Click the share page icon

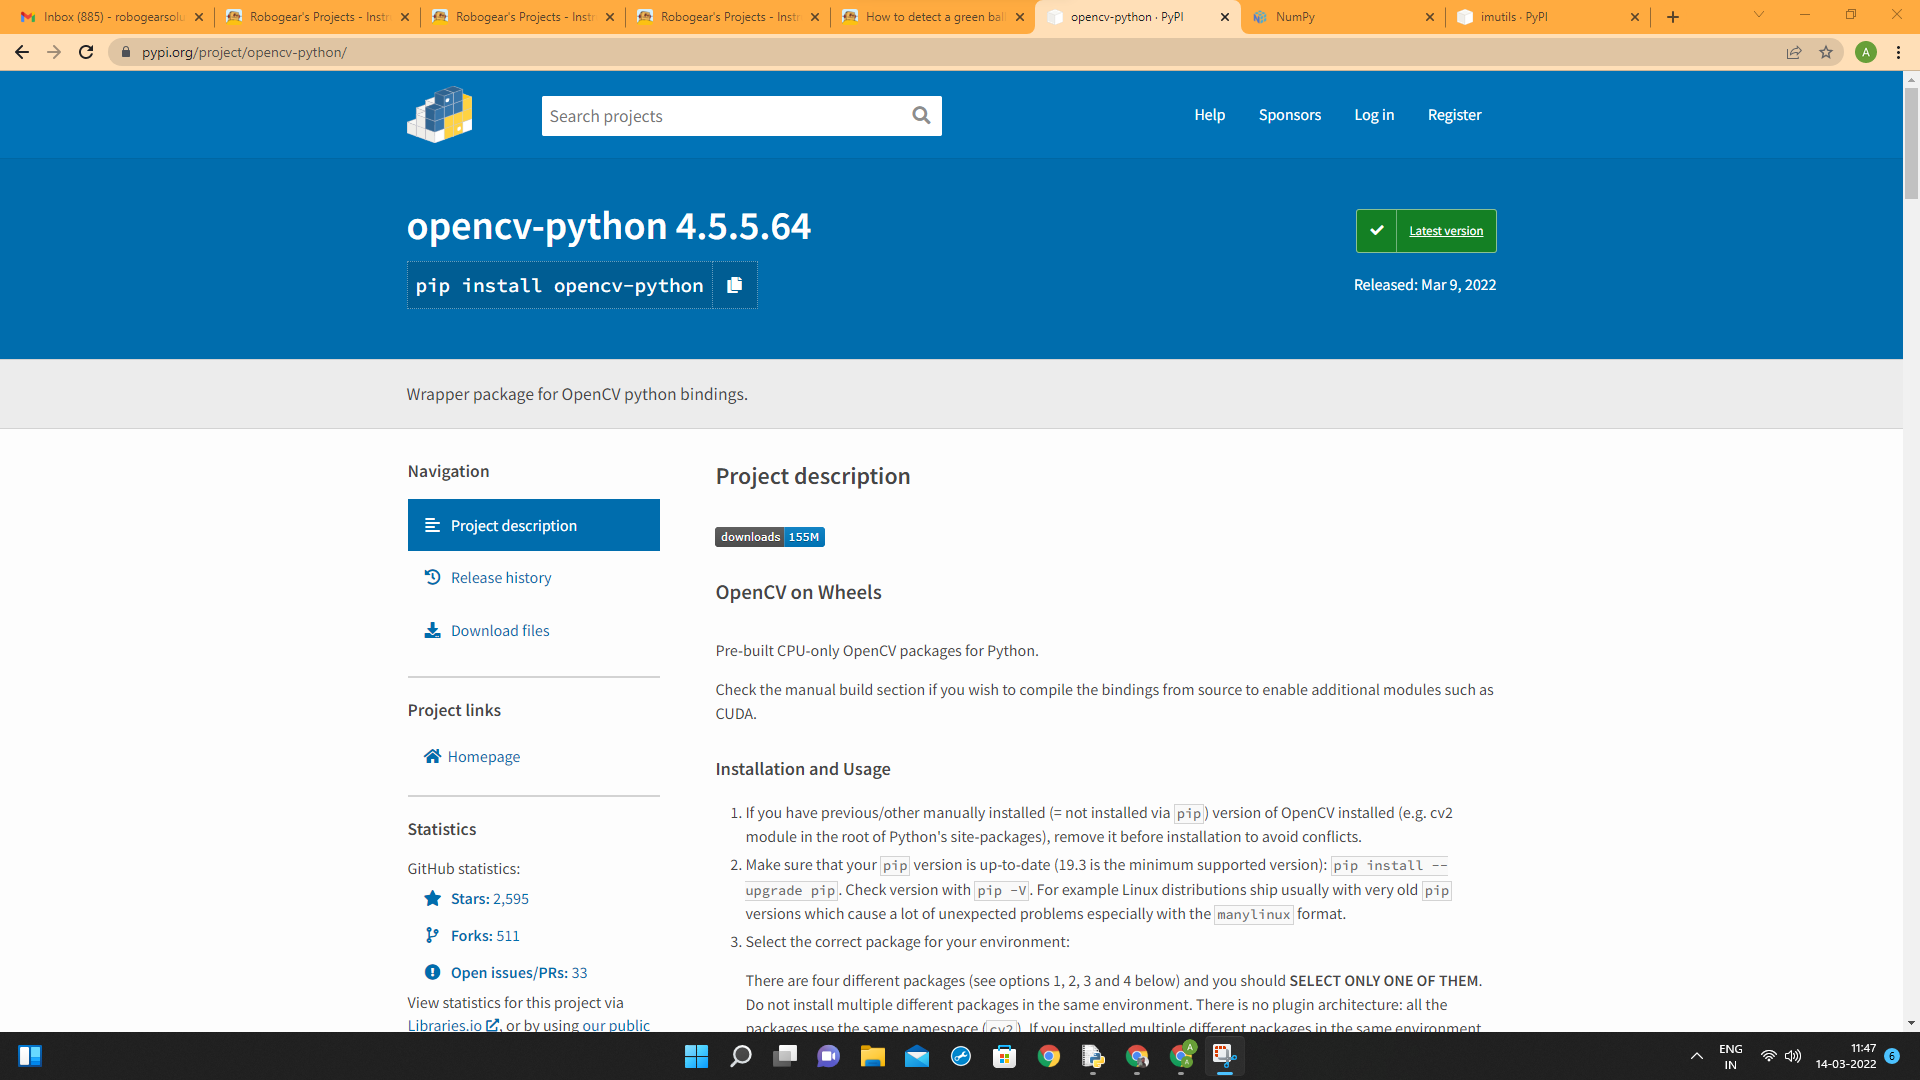(1794, 52)
